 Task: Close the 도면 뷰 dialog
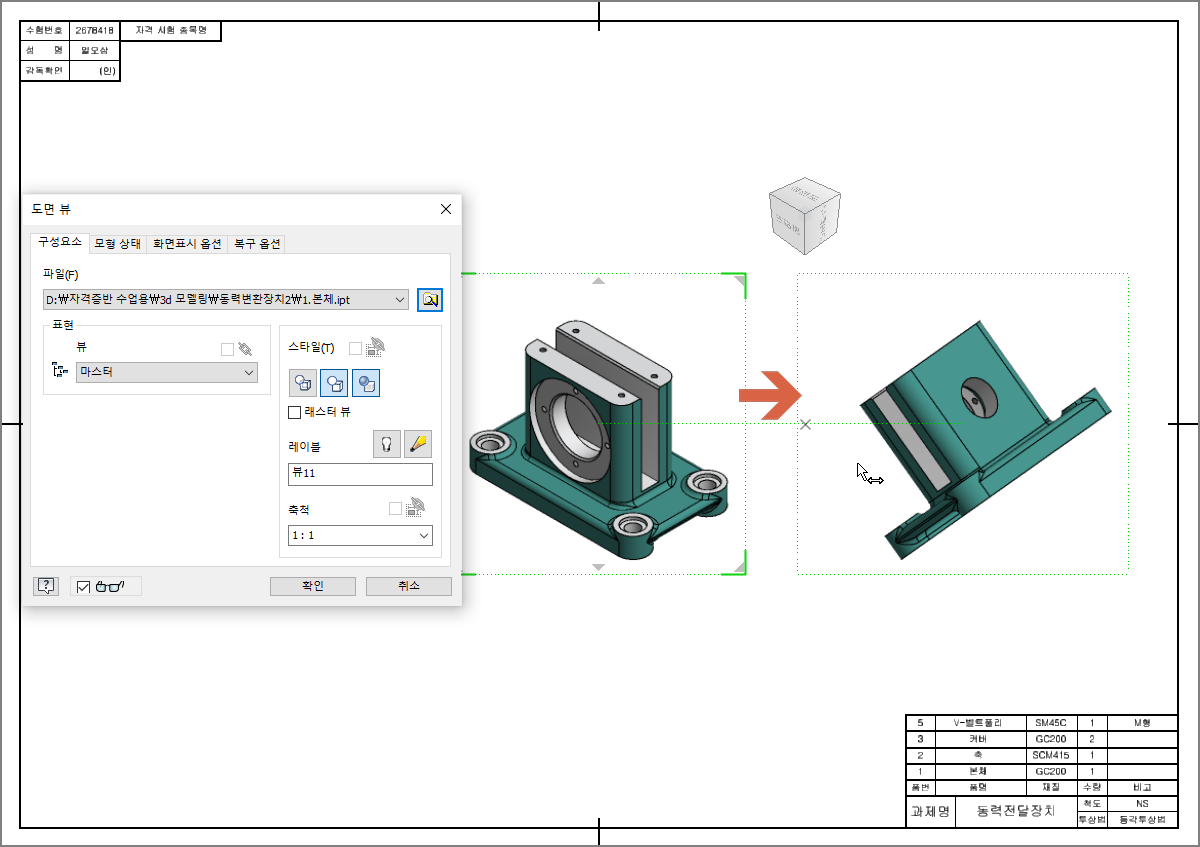coord(446,209)
